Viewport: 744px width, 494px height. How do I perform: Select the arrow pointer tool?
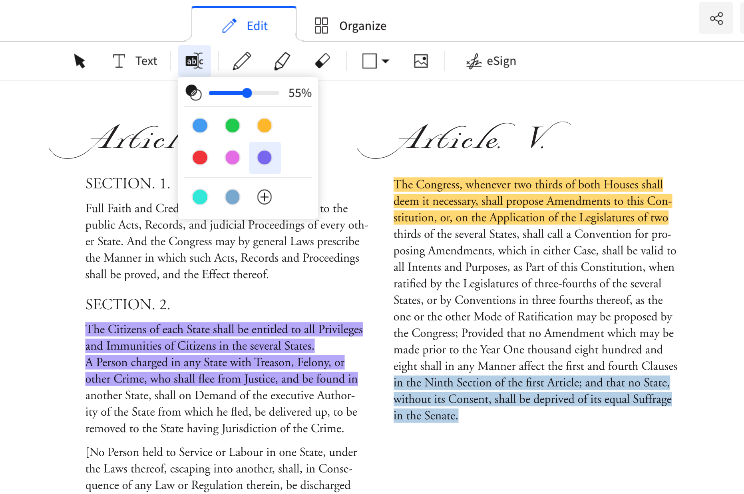(x=80, y=61)
